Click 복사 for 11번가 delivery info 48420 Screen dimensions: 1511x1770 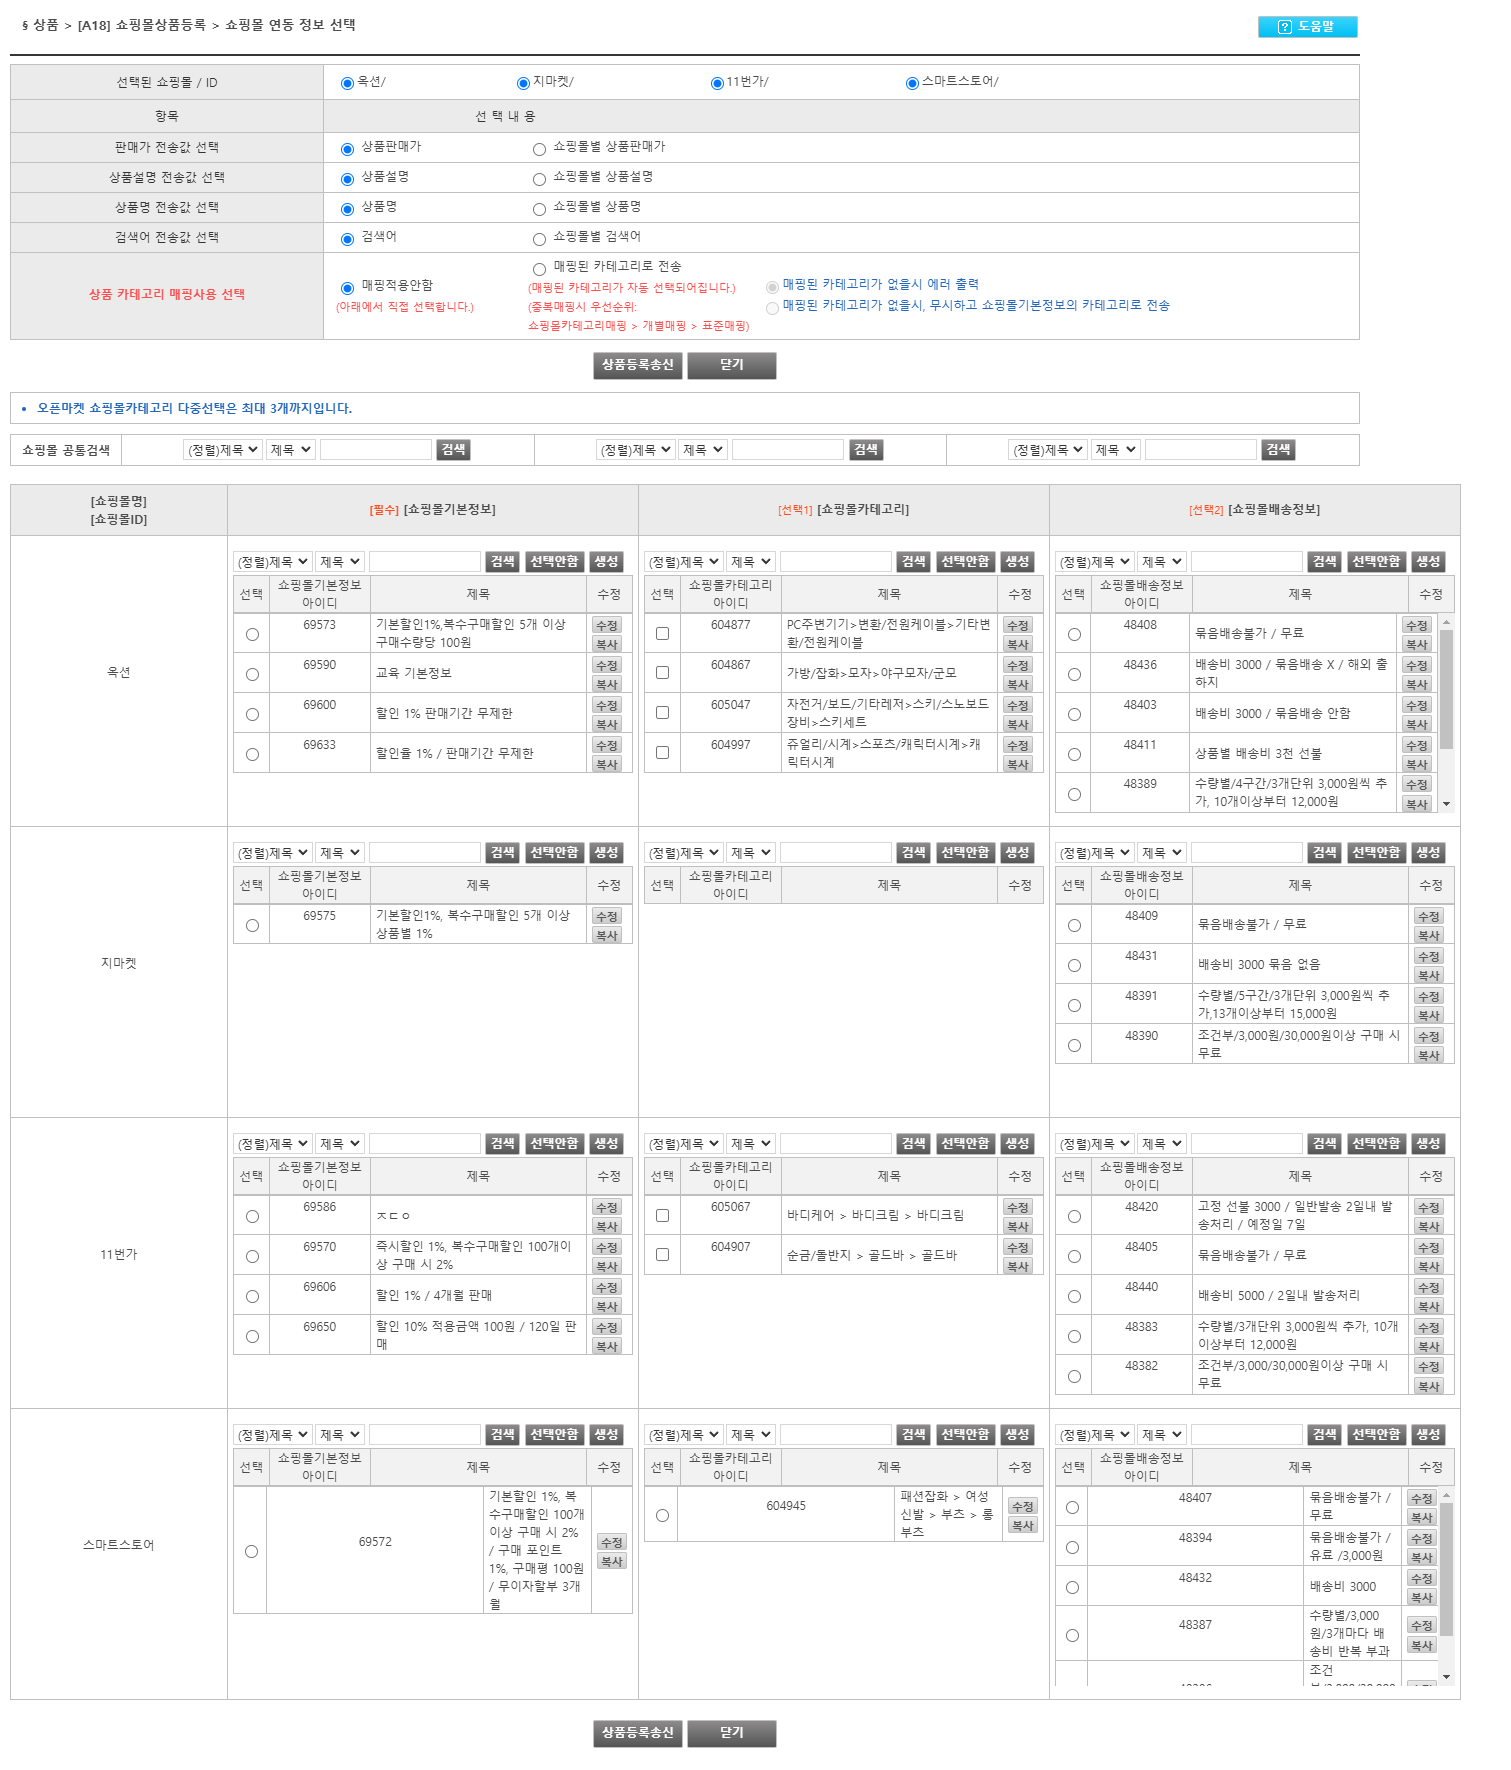pos(1428,1226)
